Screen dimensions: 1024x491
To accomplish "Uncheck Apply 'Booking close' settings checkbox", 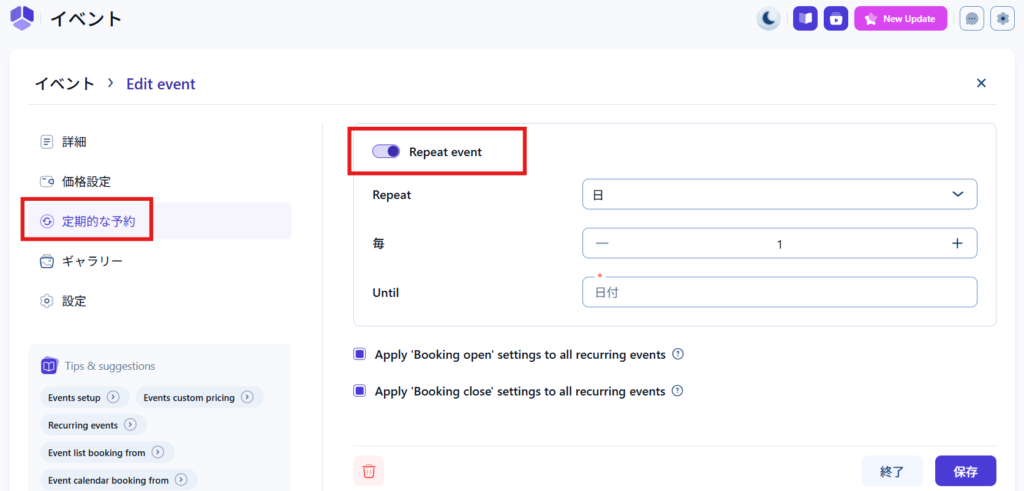I will [x=360, y=391].
